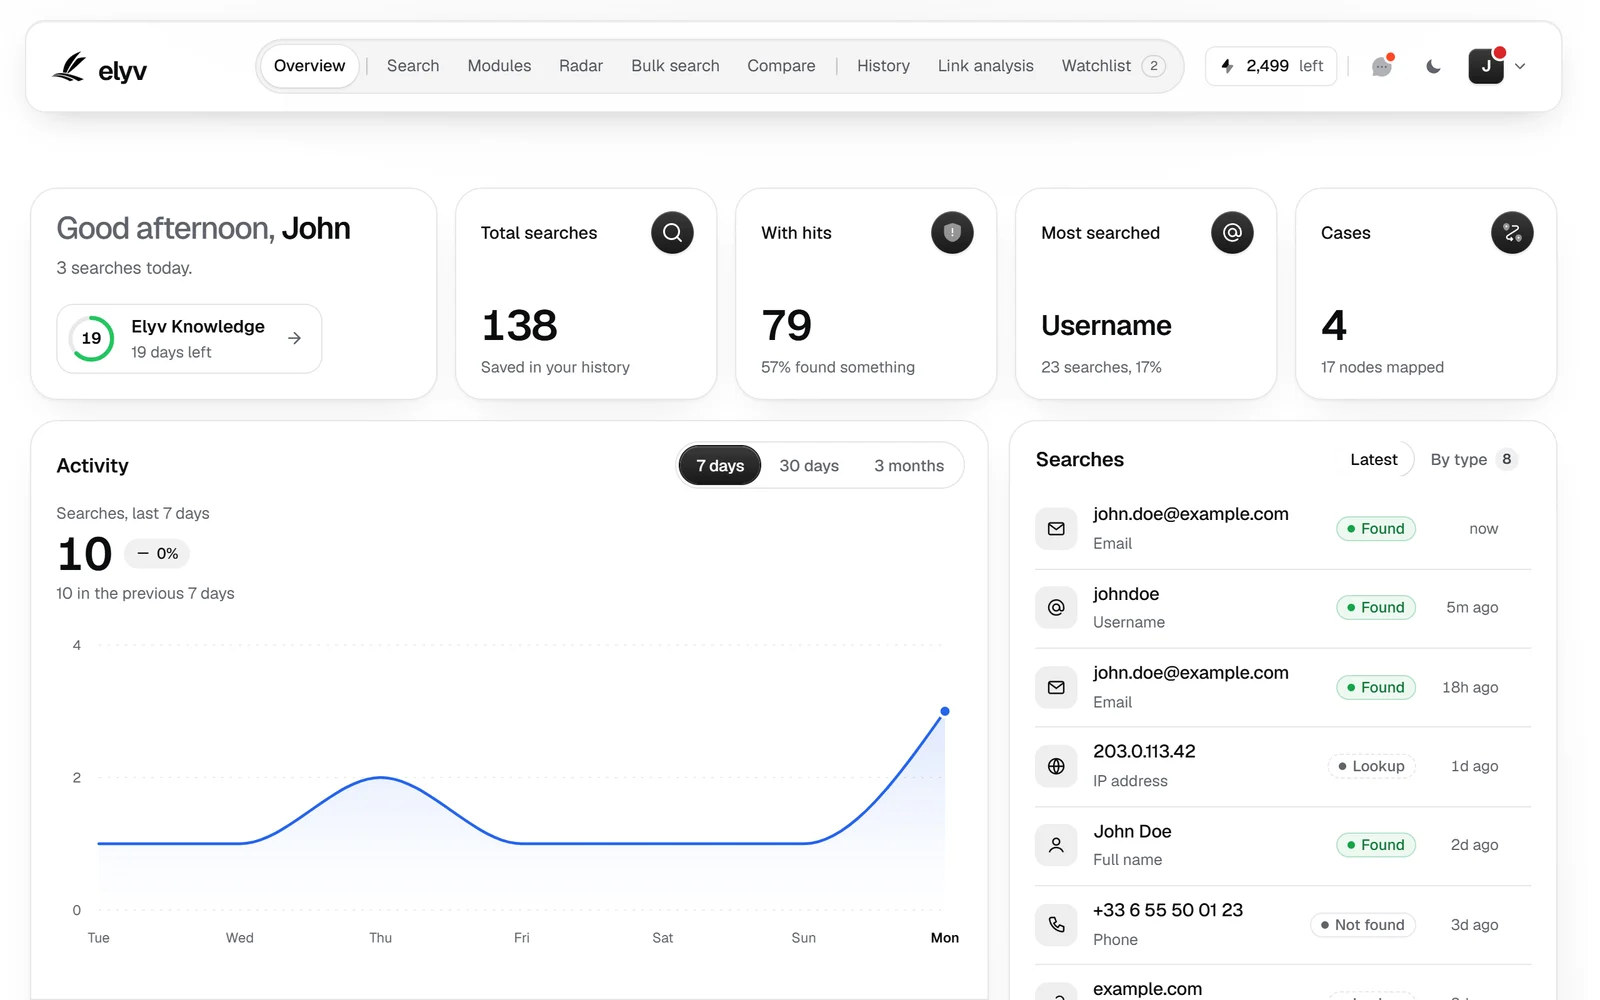The height and width of the screenshot is (1000, 1600).
Task: Open the J user avatar
Action: 1486,66
